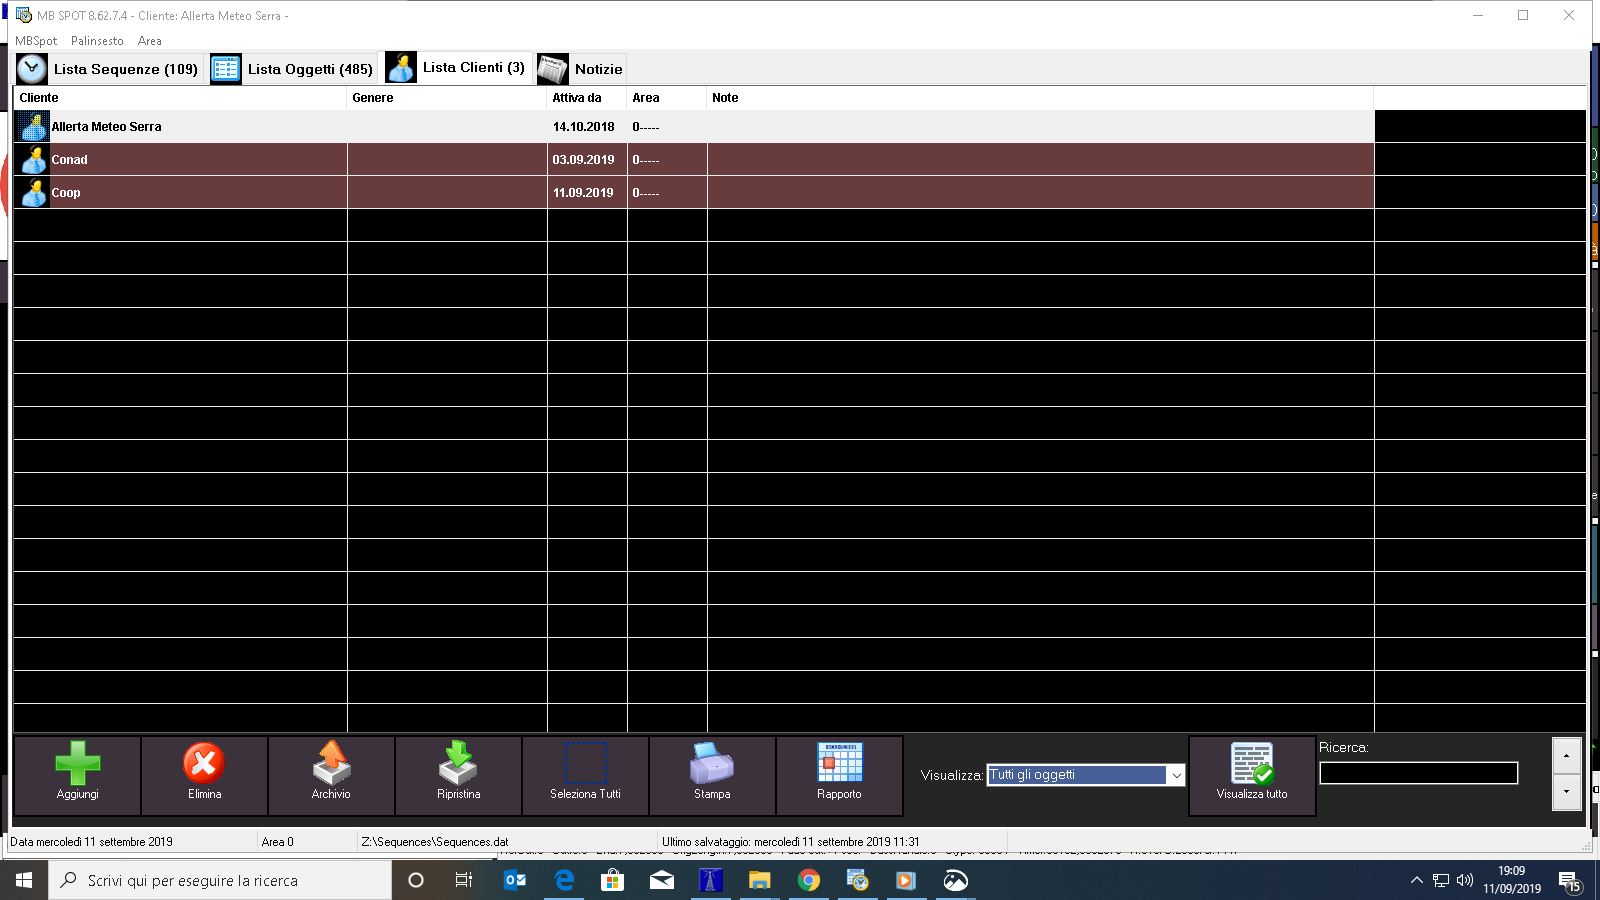Click the Cliente column header
Screen dimensions: 1600x900
pos(180,98)
